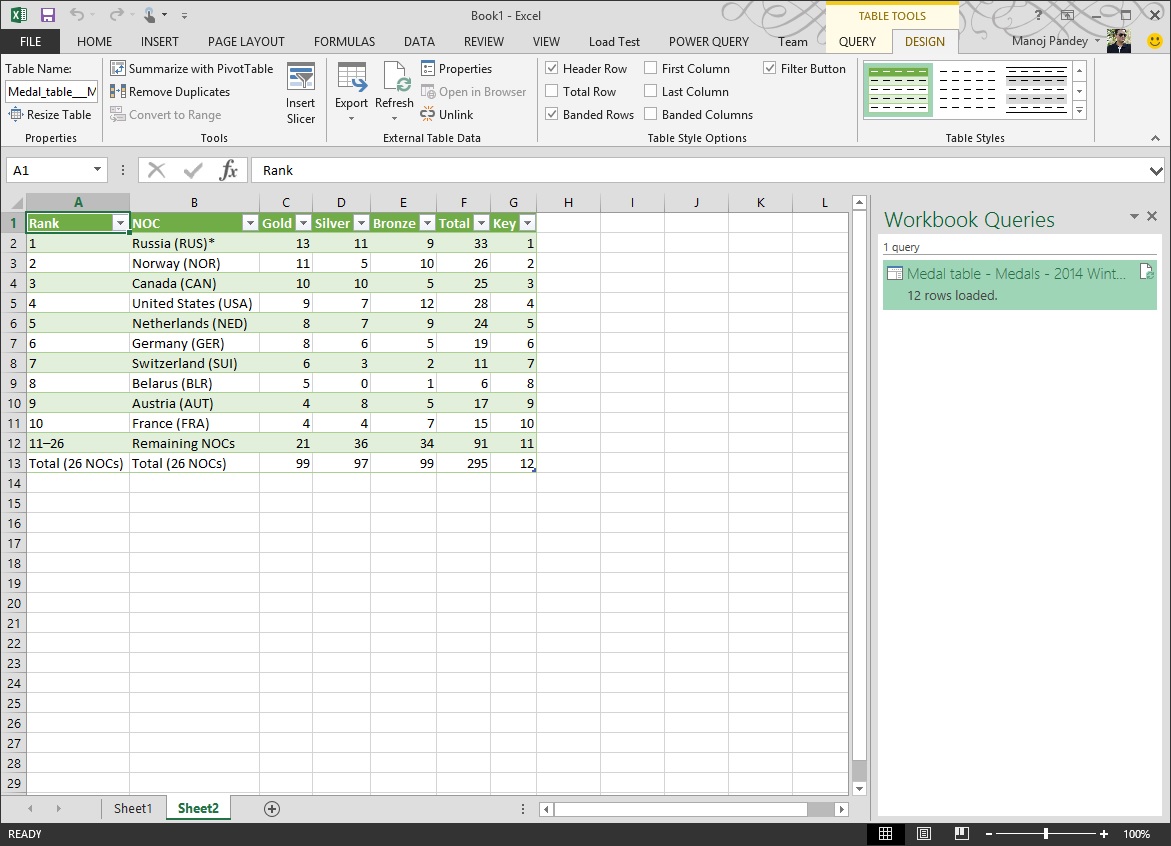Click the Resize Table button
Viewport: 1171px width, 846px height.
(51, 114)
